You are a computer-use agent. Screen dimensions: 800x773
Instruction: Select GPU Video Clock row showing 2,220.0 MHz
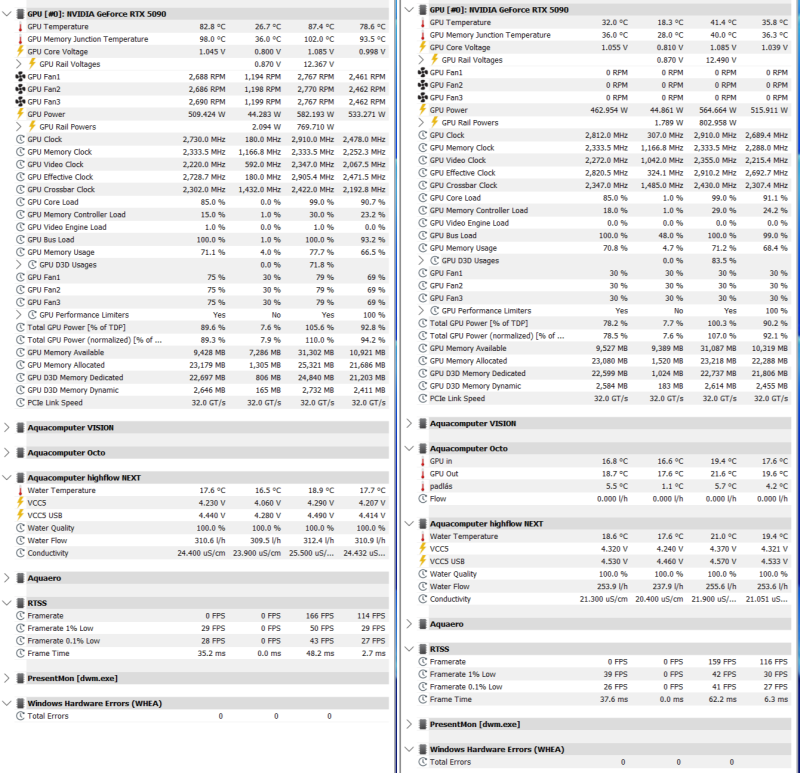coord(202,164)
